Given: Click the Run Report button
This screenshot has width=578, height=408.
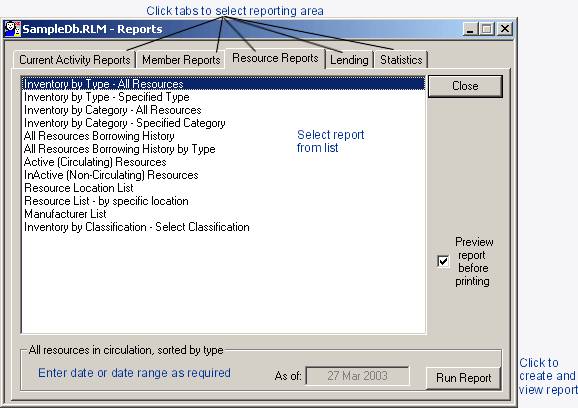Looking at the screenshot, I should [463, 378].
